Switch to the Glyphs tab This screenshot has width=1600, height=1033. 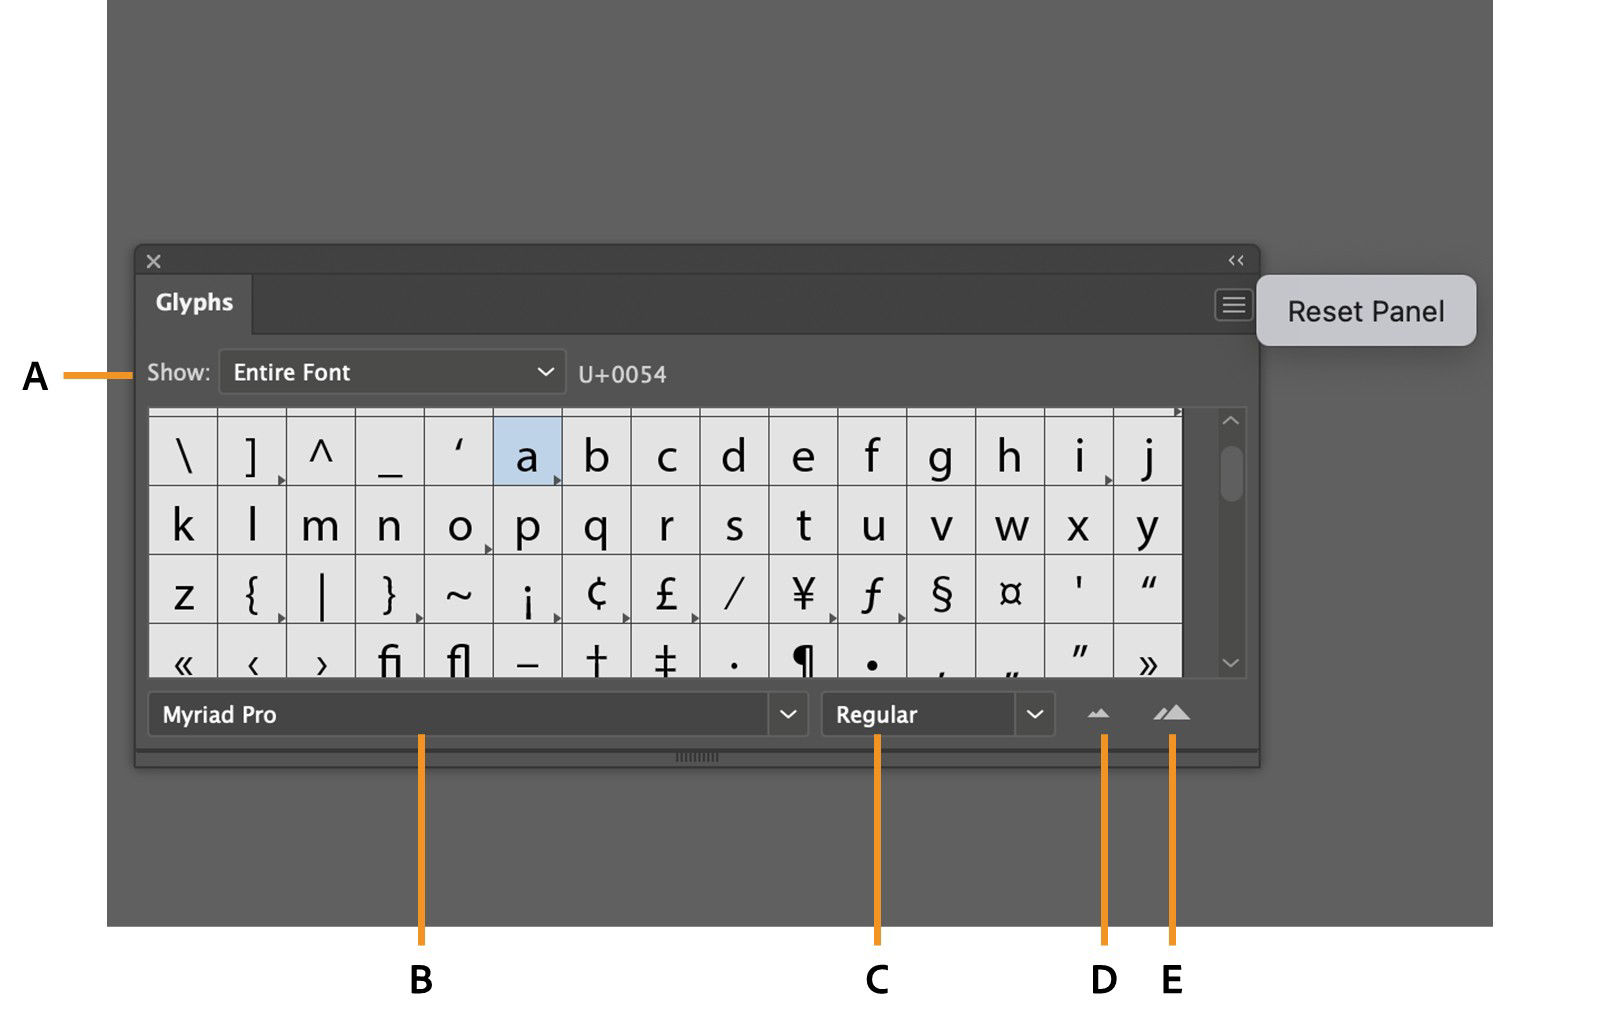coord(194,302)
